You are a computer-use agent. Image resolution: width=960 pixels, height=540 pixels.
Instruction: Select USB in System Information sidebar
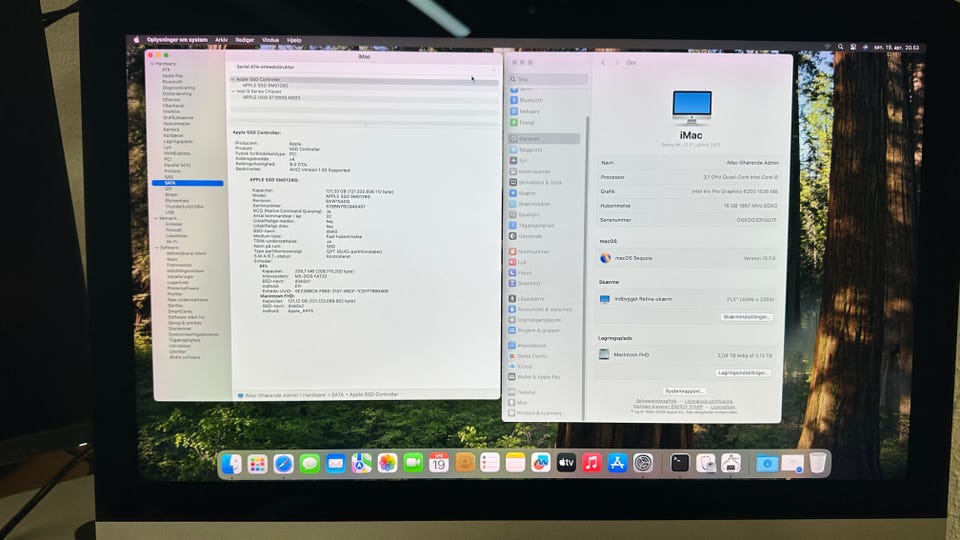click(170, 212)
